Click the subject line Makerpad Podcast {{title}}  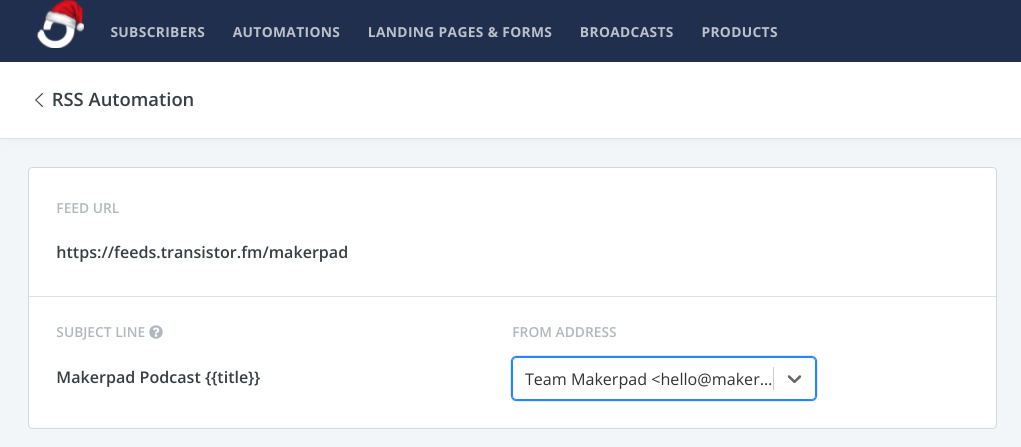[x=158, y=378]
